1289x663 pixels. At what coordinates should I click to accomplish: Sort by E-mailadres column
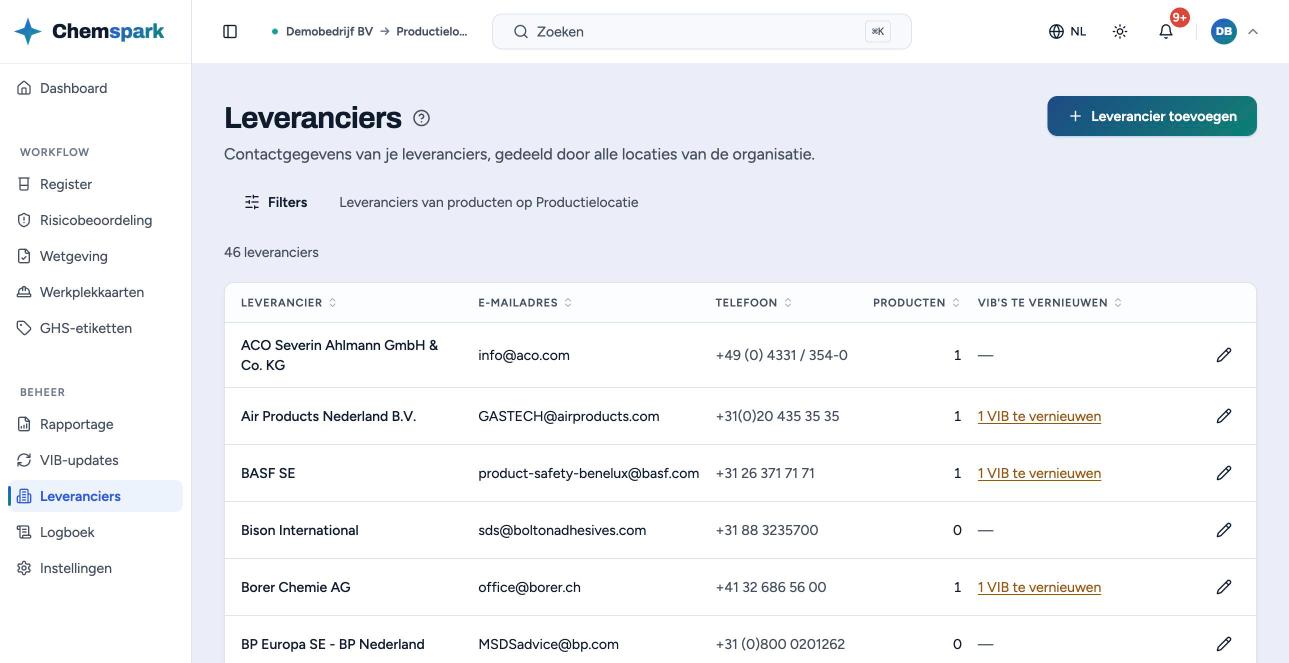click(x=525, y=303)
